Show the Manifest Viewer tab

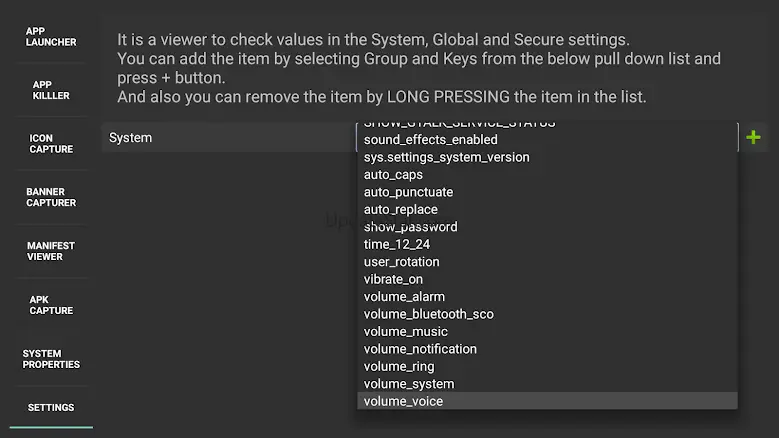[51, 251]
